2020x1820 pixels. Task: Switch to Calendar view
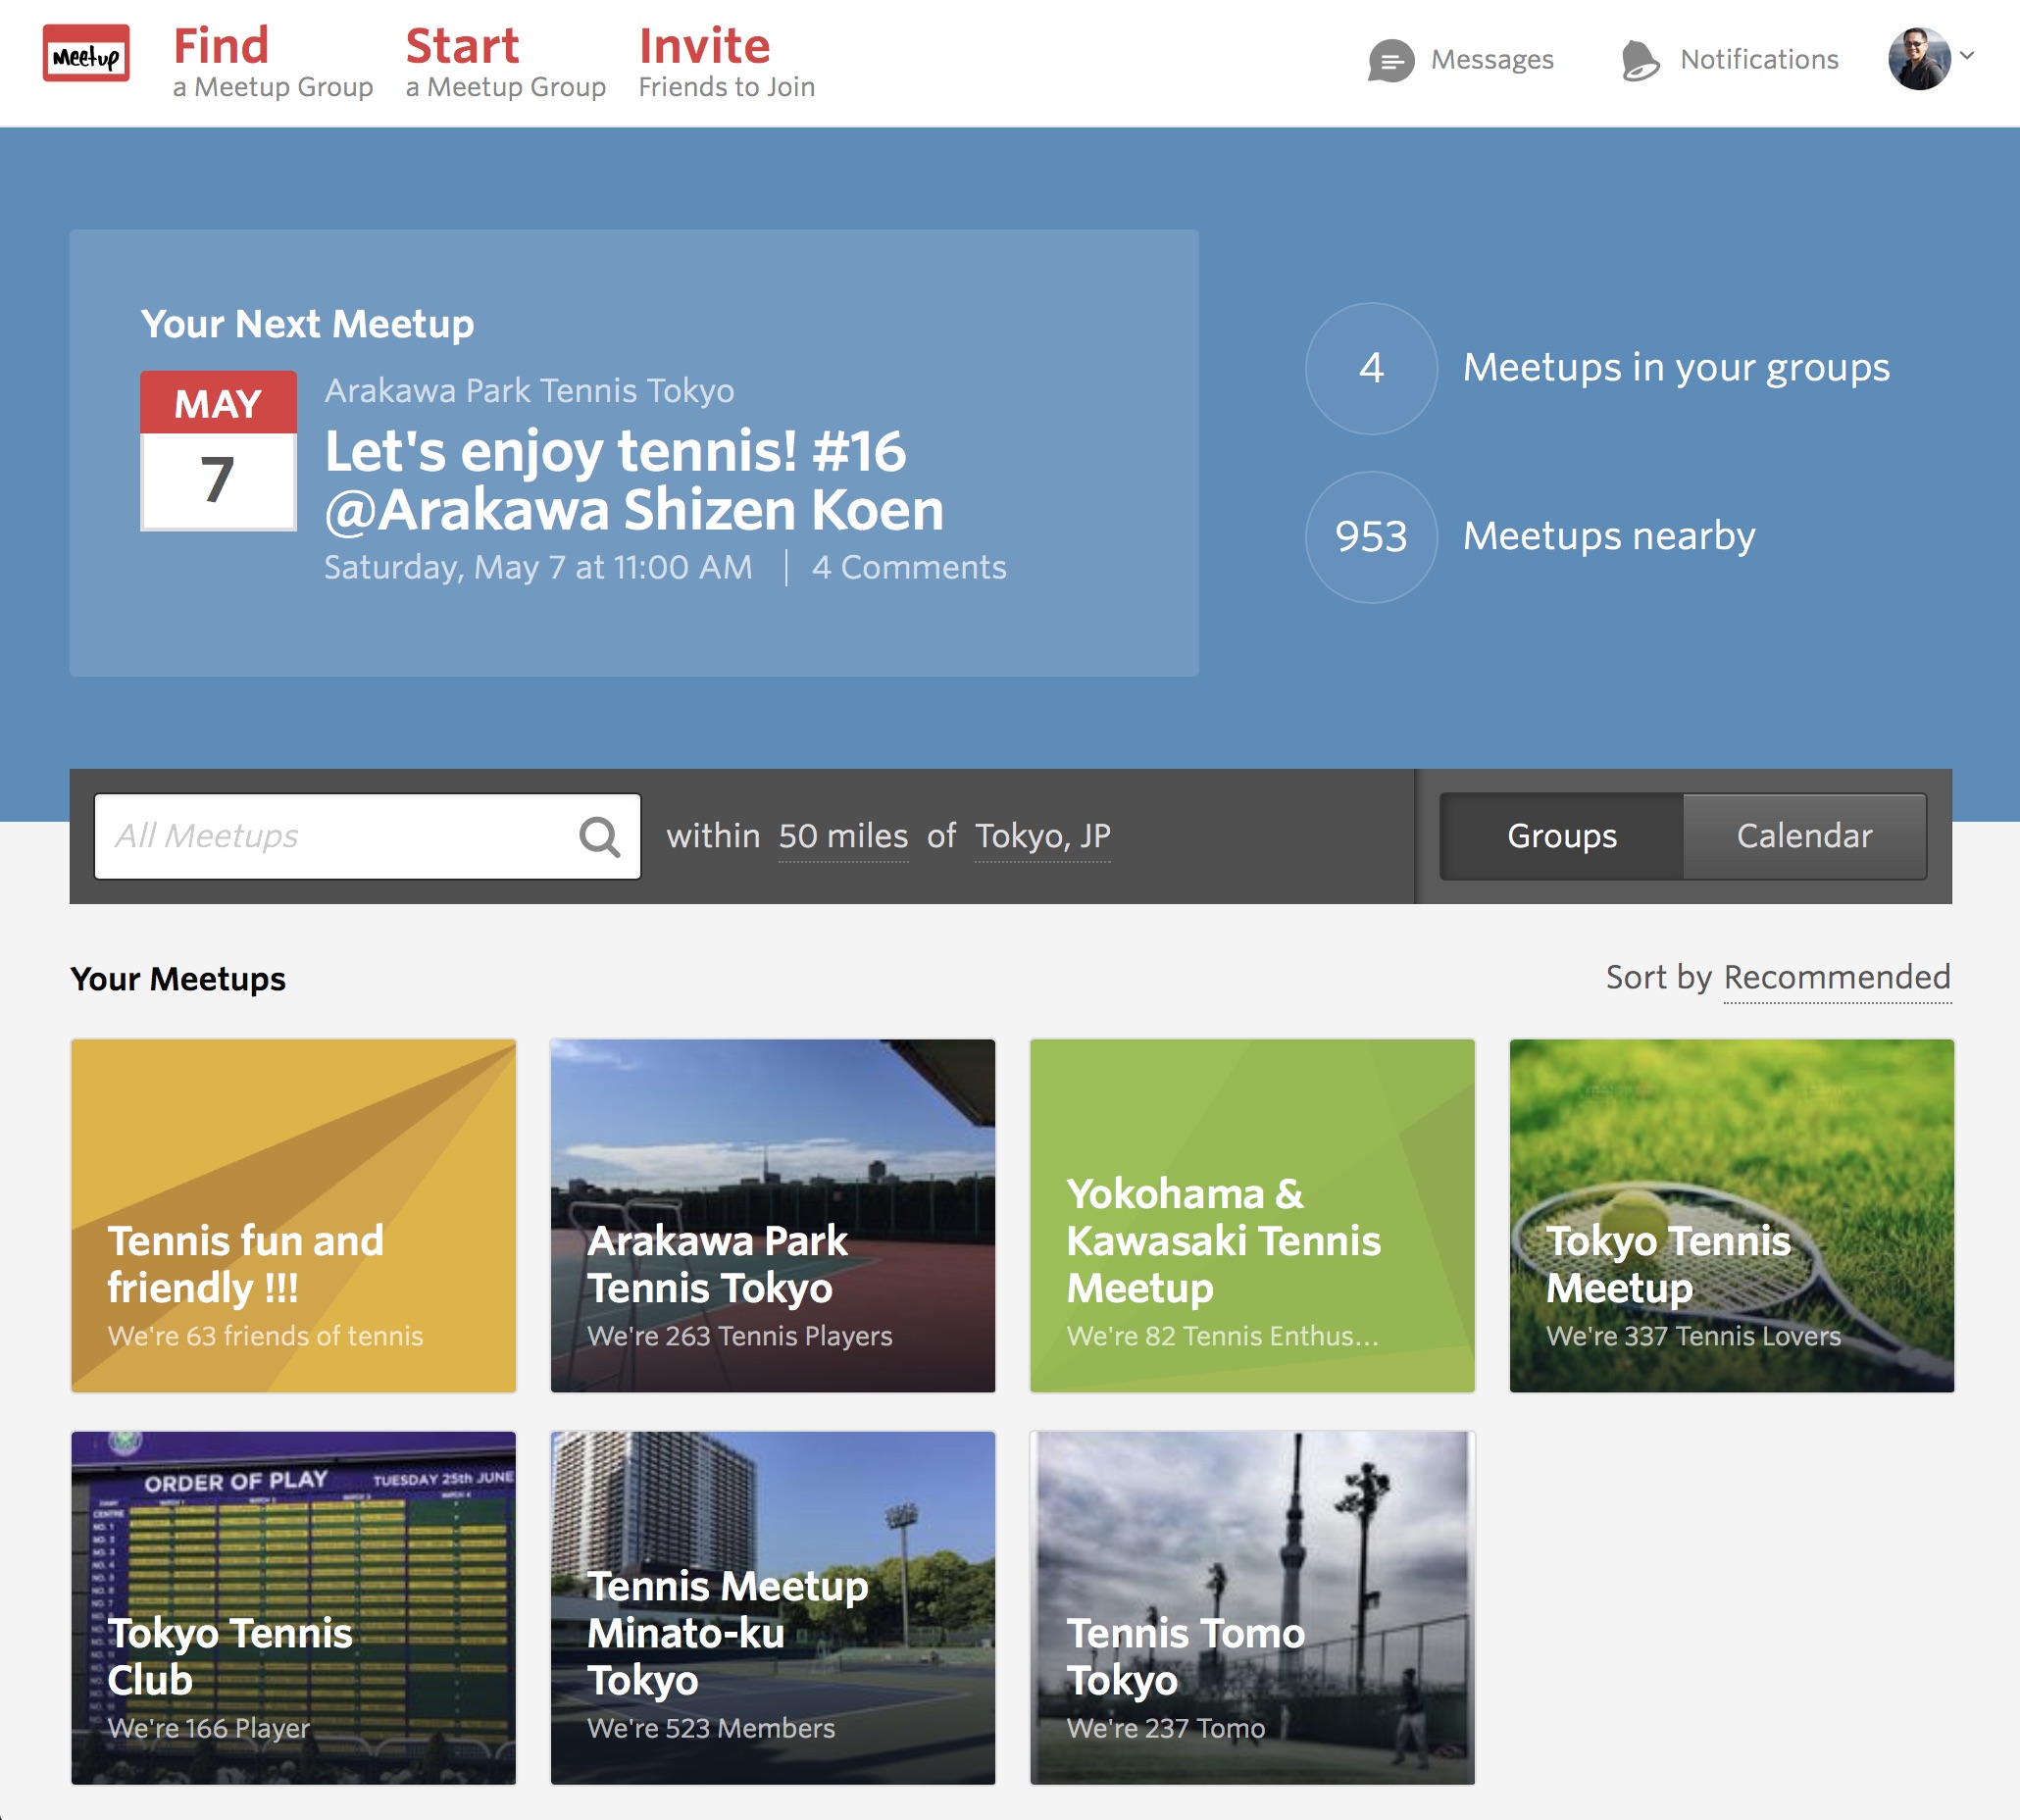1803,836
